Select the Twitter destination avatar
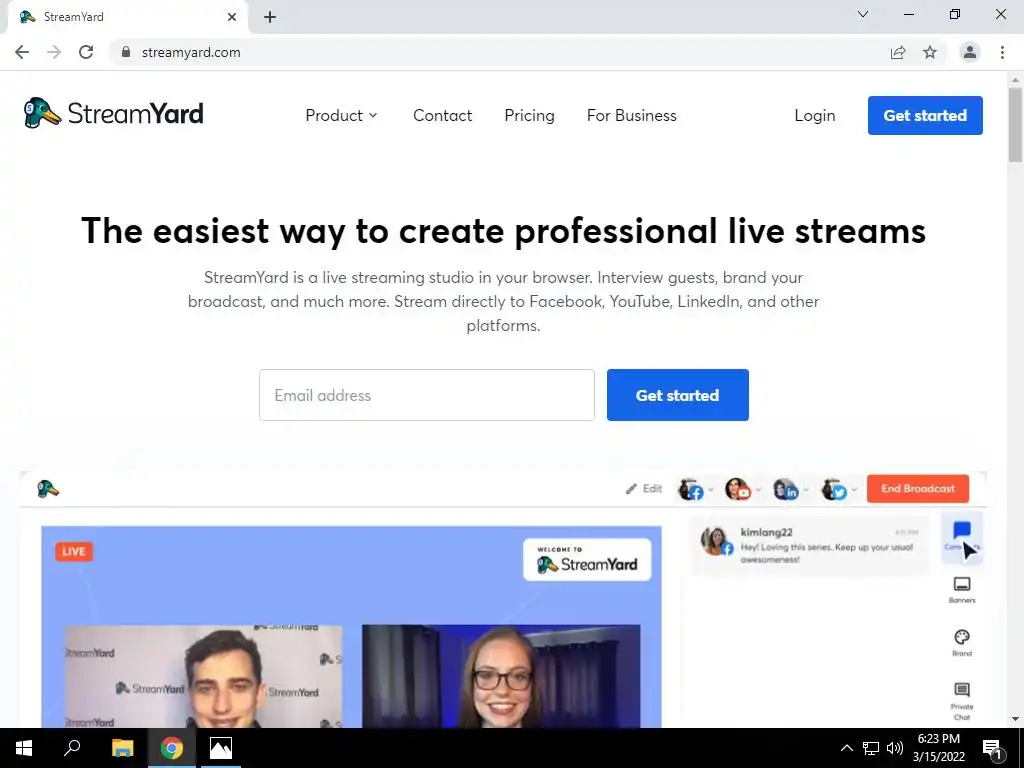 834,489
